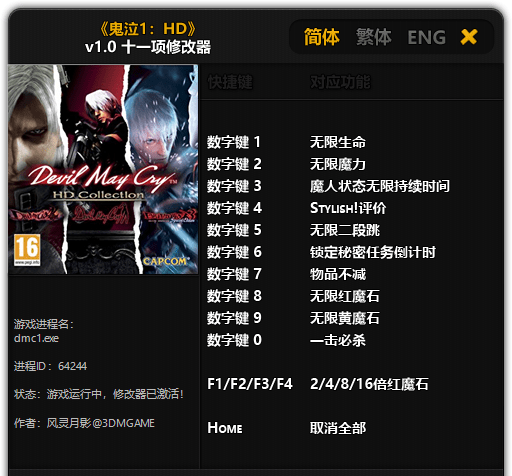Click hotkey label 数字键 0
This screenshot has width=512, height=476.
[234, 340]
